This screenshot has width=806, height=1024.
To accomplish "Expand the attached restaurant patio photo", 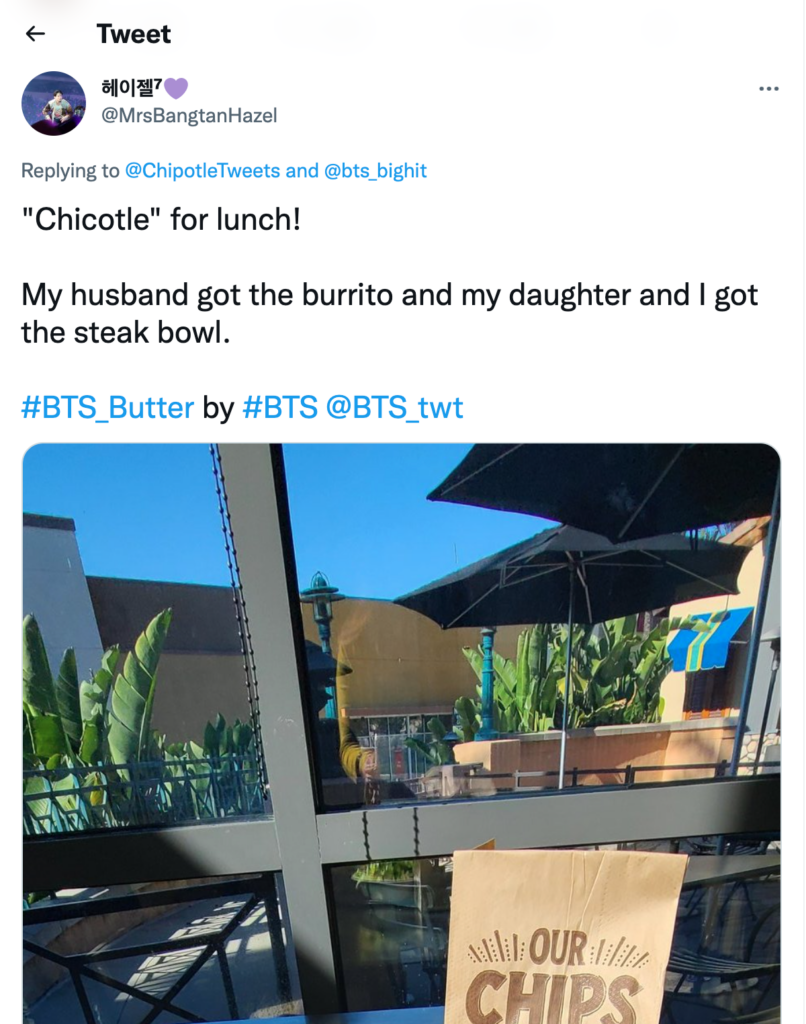I will (400, 730).
